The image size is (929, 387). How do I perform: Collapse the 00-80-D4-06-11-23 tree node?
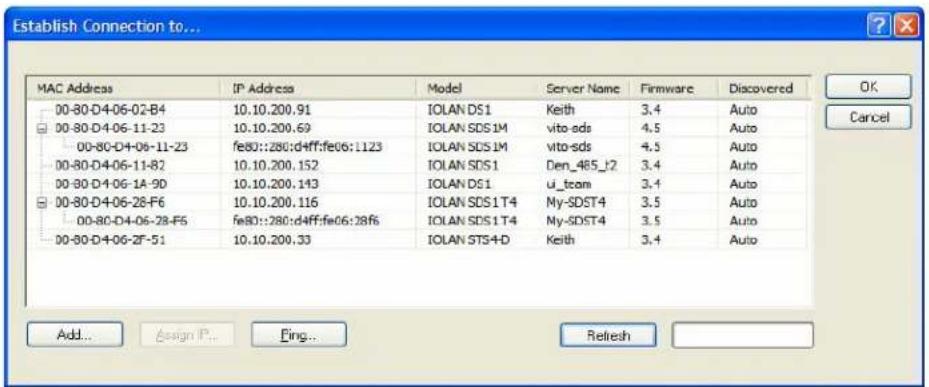pyautogui.click(x=43, y=129)
